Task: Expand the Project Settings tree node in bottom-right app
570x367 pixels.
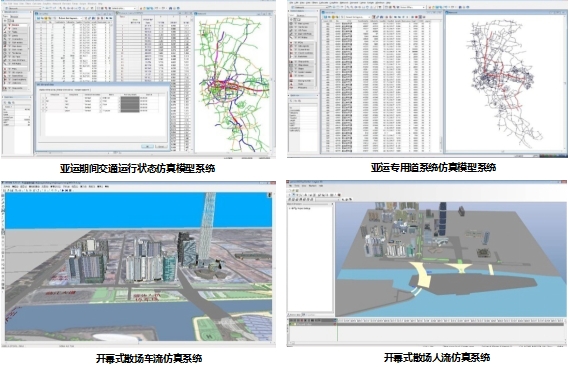Action: (x=290, y=209)
